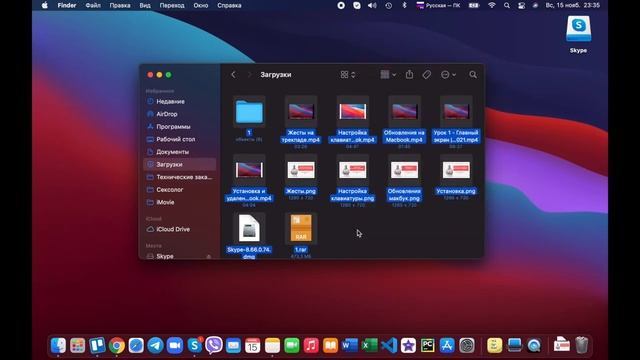The width and height of the screenshot is (640, 360).
Task: Click the tag icon in Finder toolbar
Action: 427,74
